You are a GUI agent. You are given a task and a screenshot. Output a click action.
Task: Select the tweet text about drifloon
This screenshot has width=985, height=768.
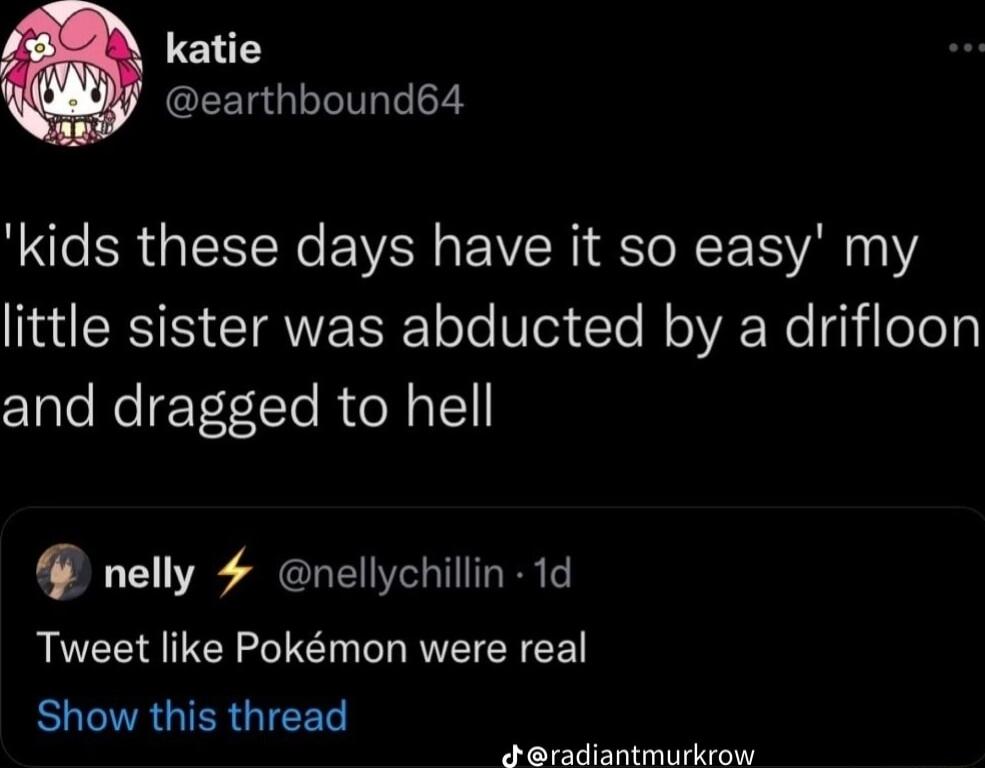point(490,323)
